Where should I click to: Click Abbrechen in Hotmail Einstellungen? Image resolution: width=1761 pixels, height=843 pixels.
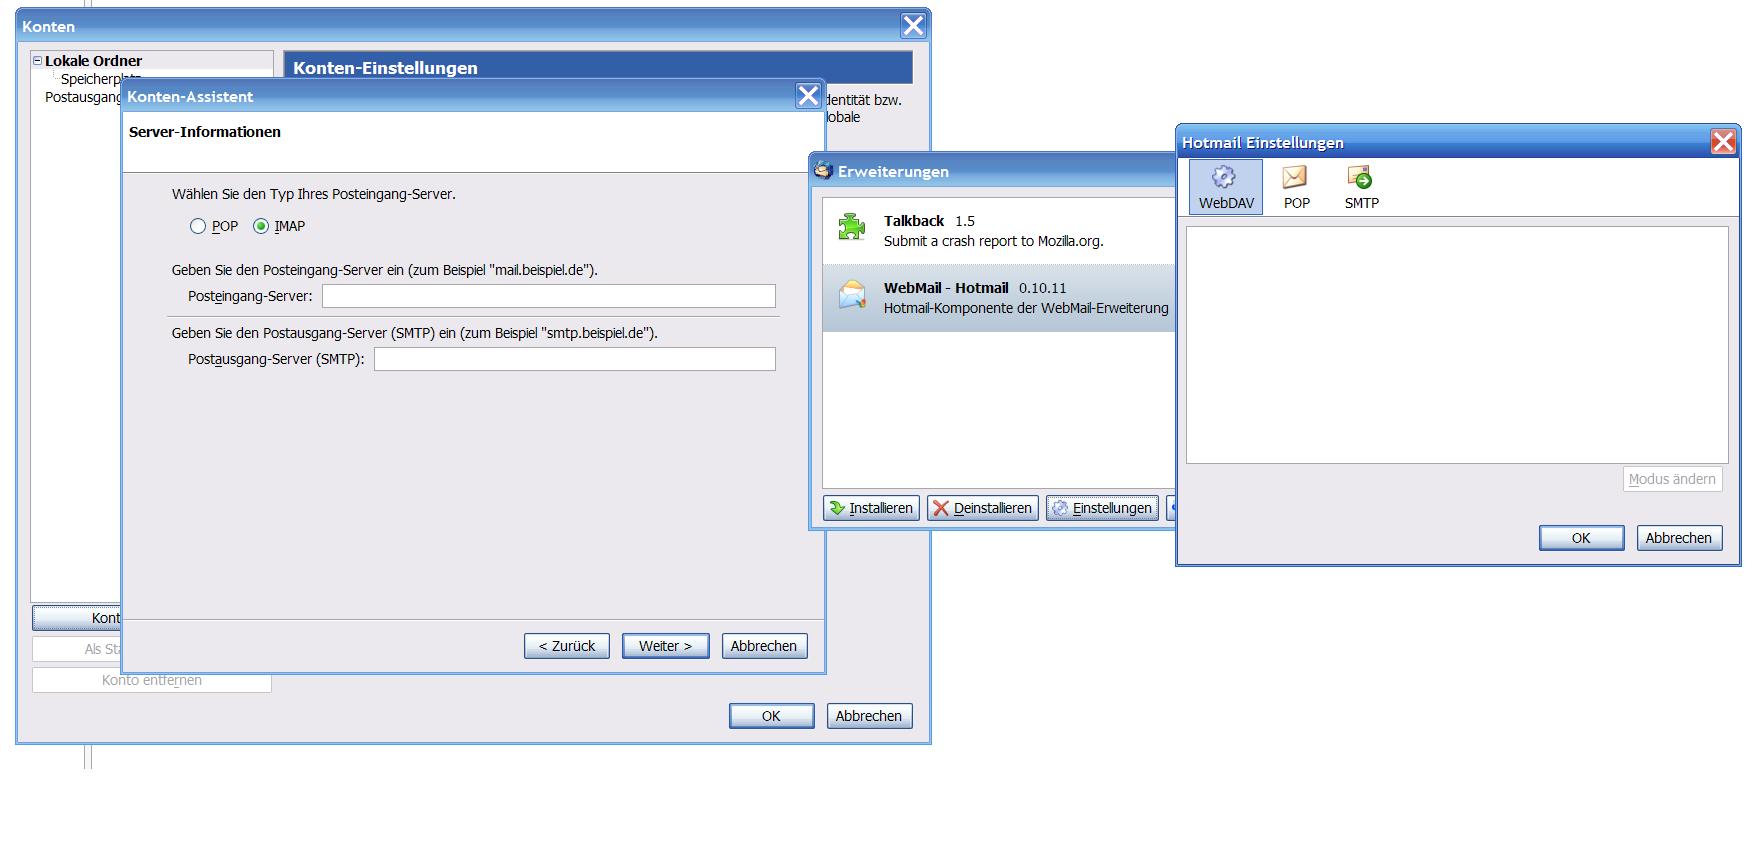coord(1679,538)
